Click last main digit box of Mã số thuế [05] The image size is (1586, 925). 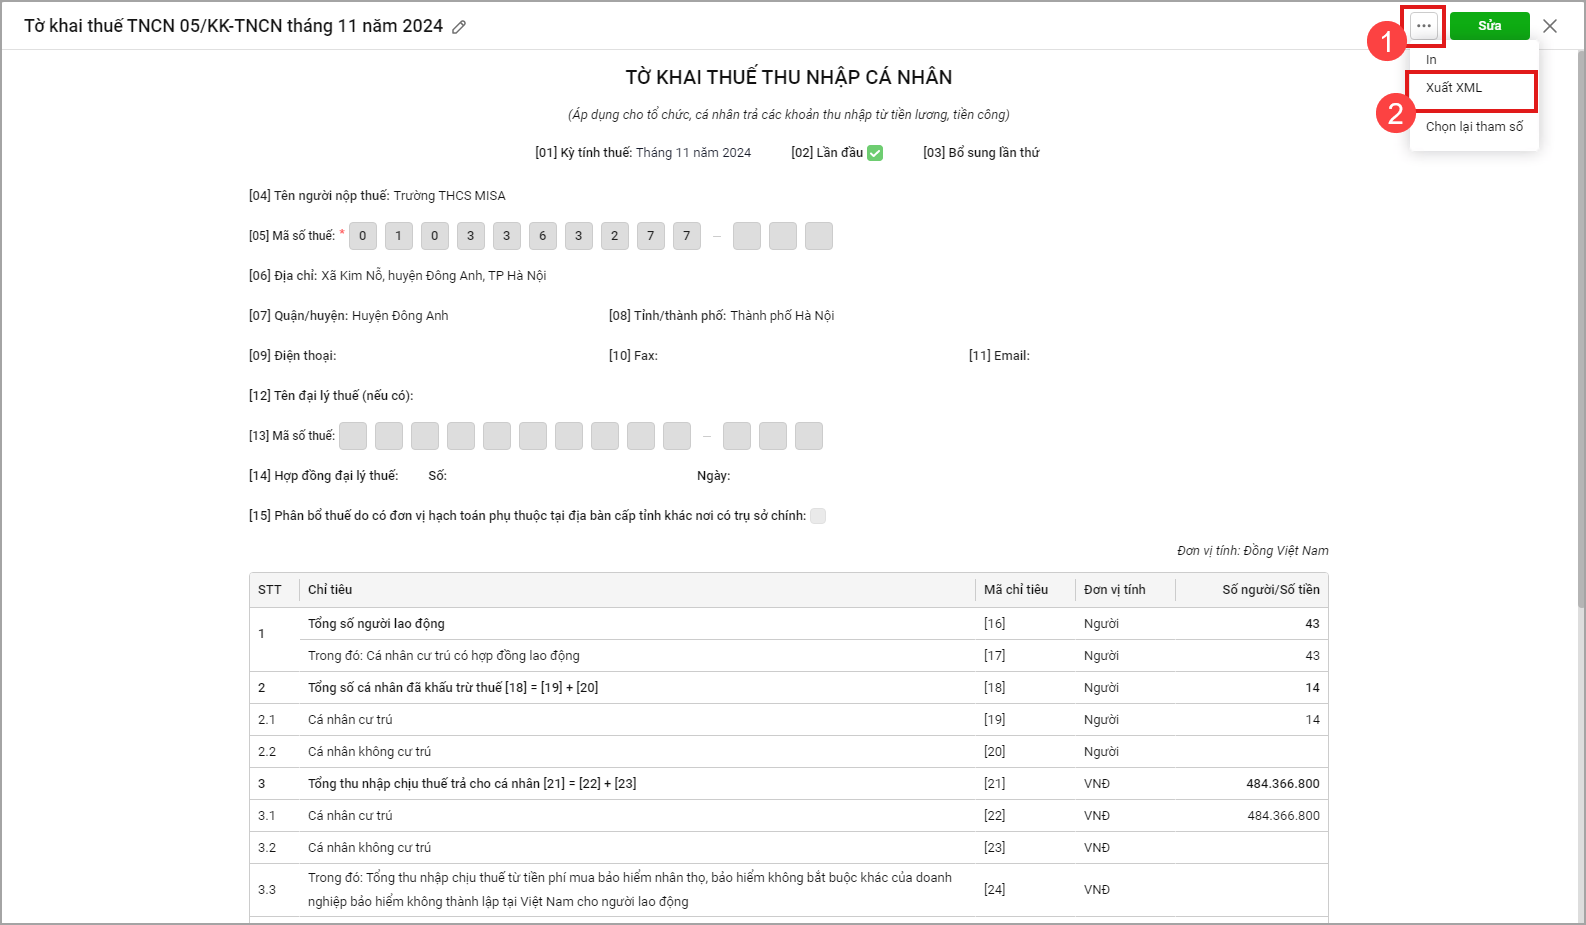pos(687,236)
